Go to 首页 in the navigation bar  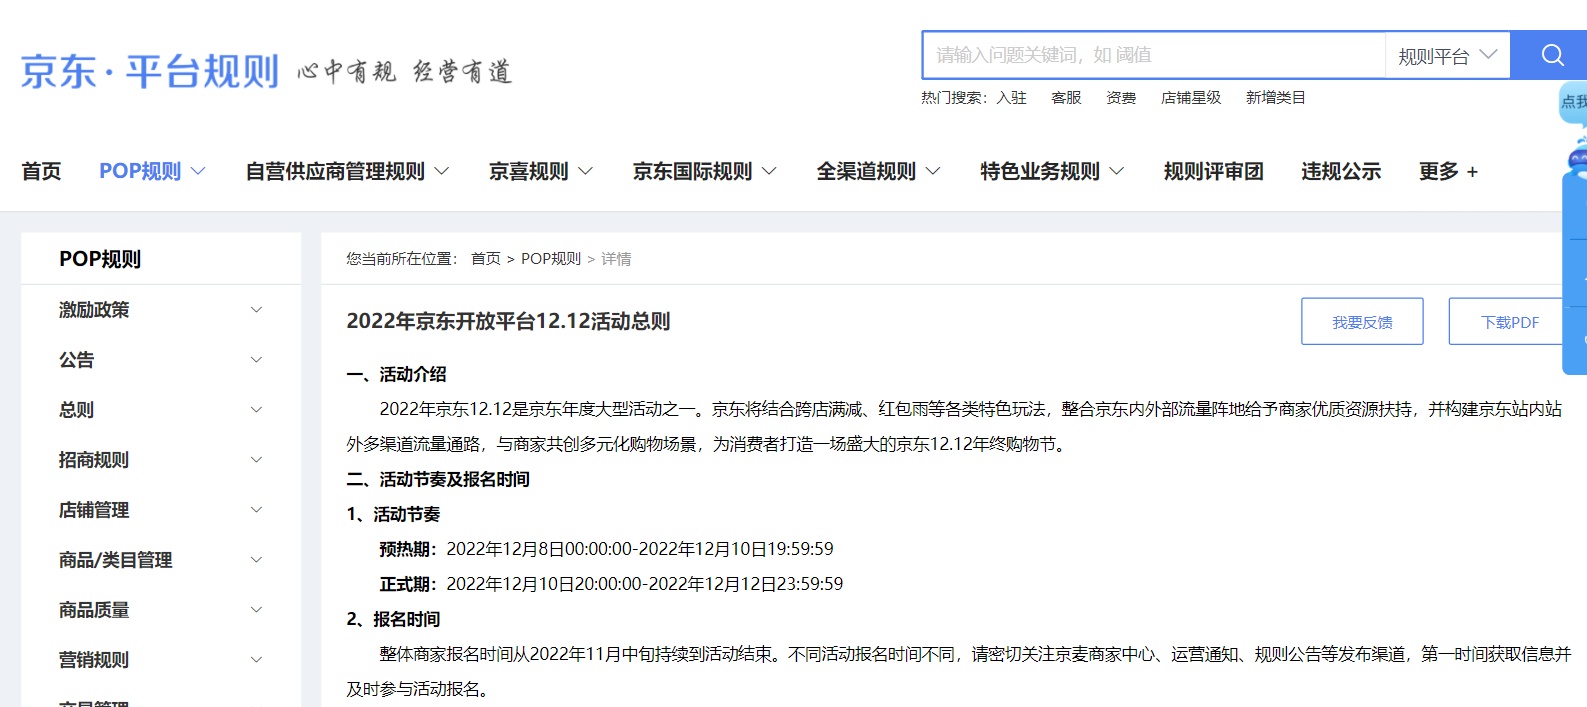(x=41, y=171)
